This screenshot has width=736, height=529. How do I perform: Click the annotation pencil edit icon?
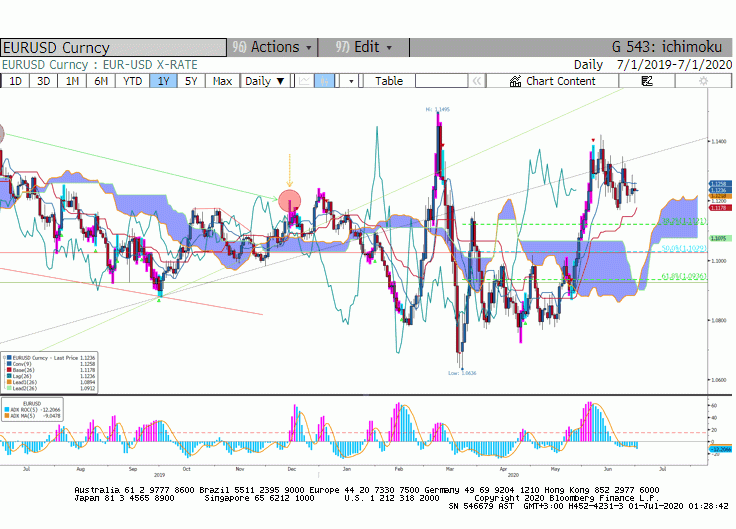[x=647, y=81]
